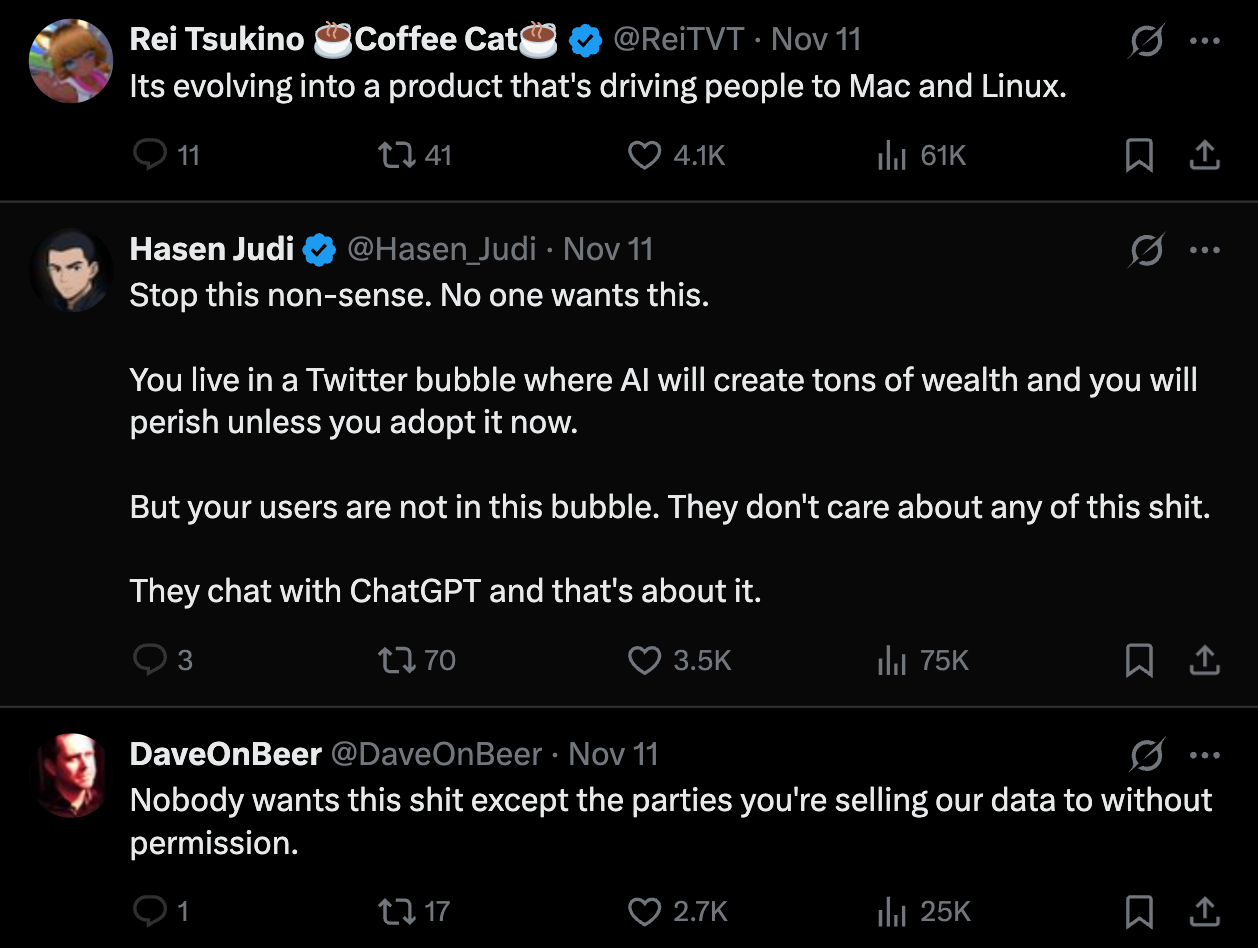The height and width of the screenshot is (948, 1258).
Task: Share DaveOnBeer's tweet
Action: coord(1205,911)
